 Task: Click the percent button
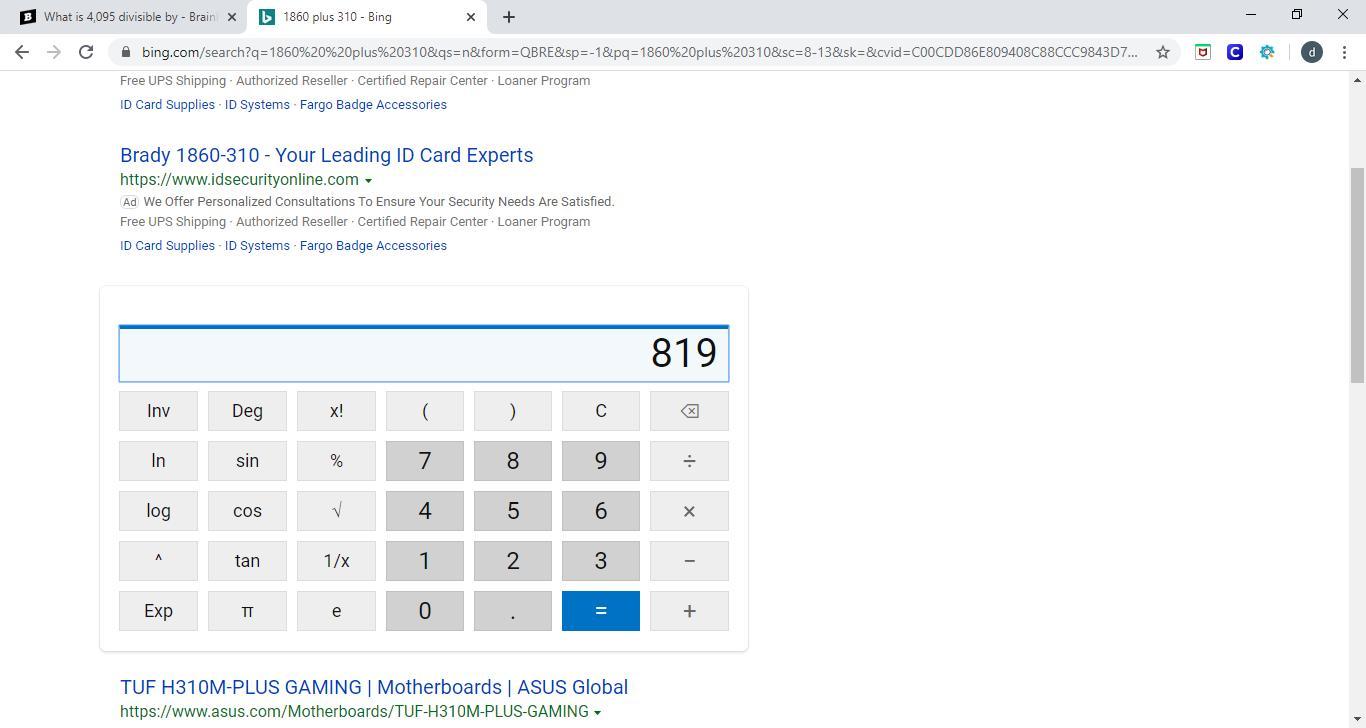click(336, 461)
